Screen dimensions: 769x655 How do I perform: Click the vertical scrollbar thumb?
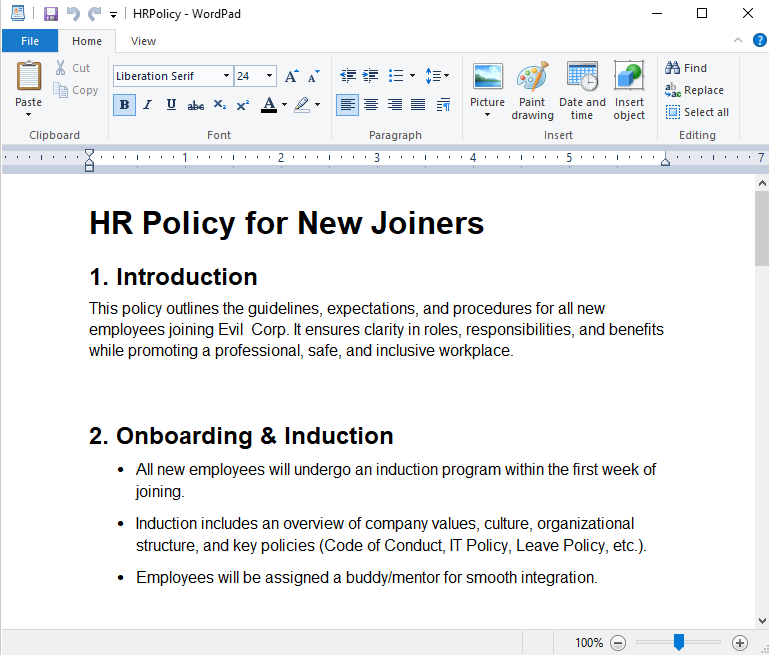[762, 228]
